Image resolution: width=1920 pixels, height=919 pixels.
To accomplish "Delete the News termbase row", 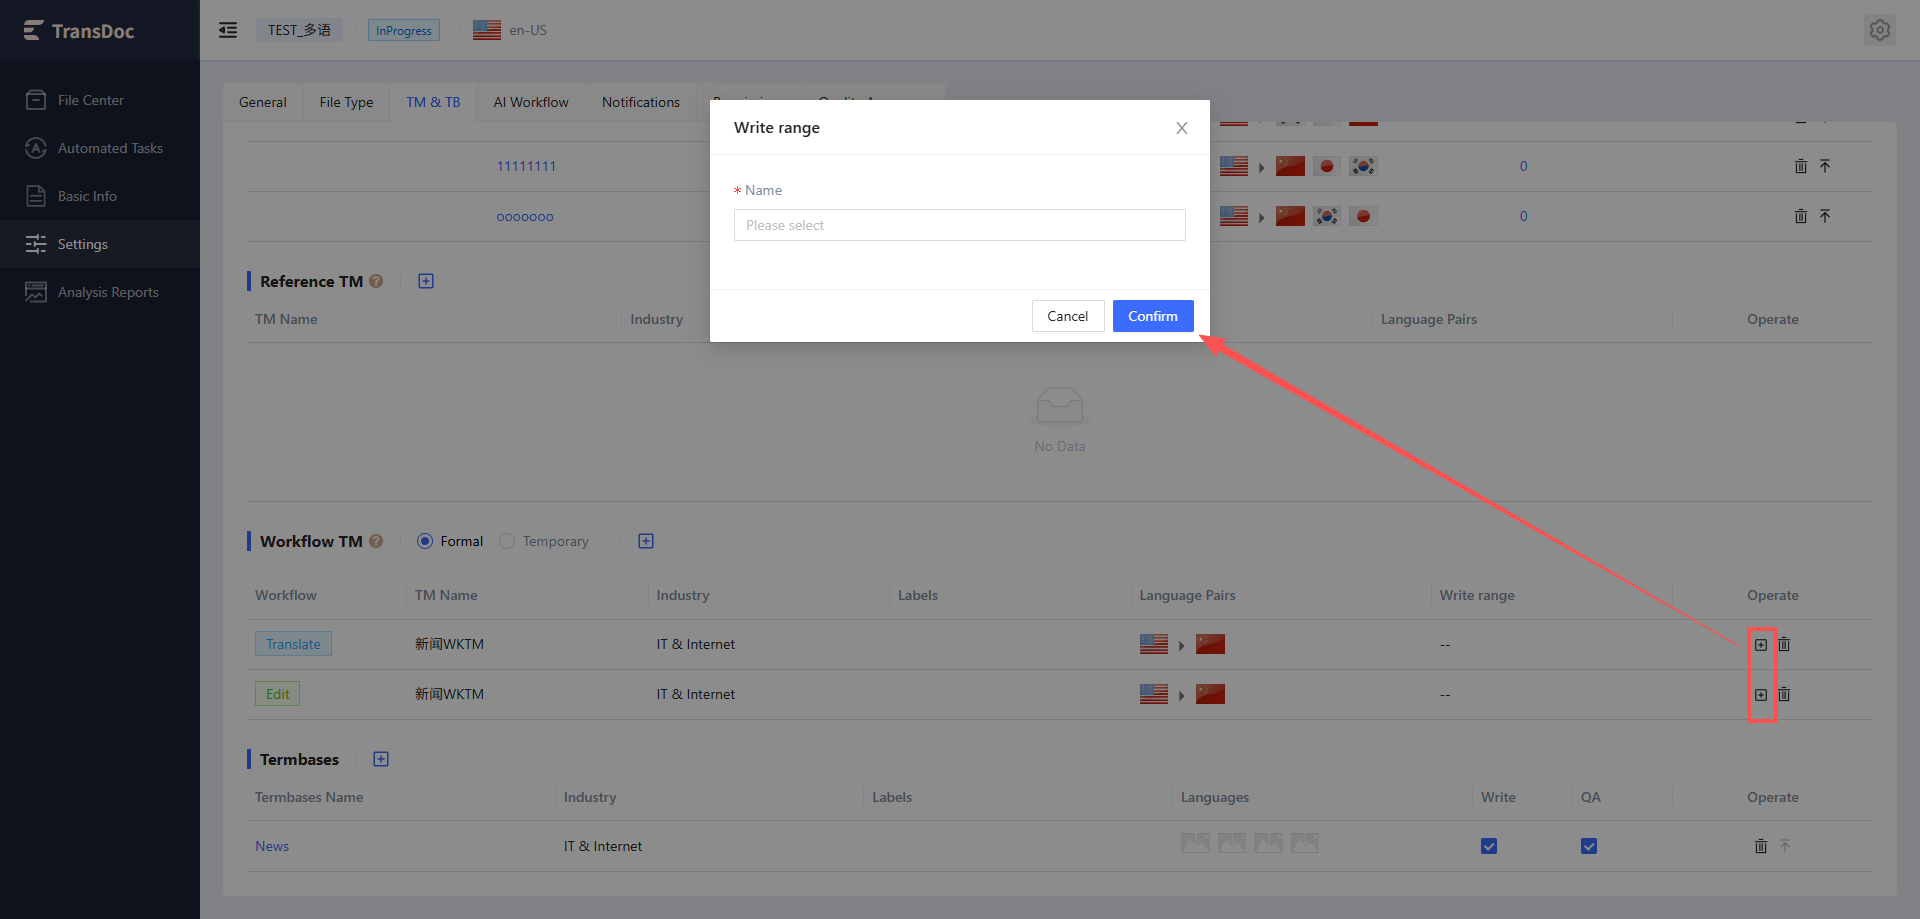I will click(x=1761, y=846).
